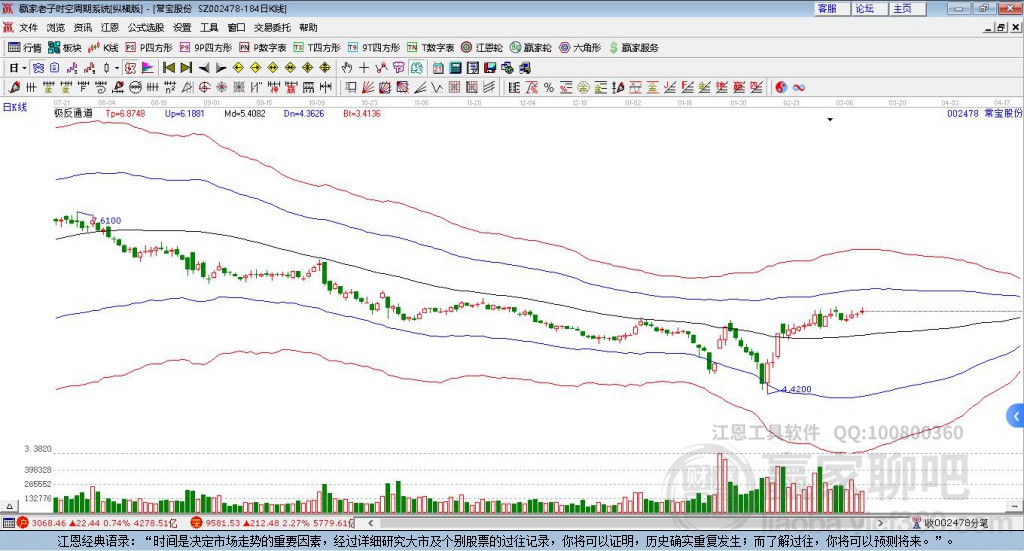Select the spiral drawing tool
This screenshot has height=551, width=1024.
[x=101, y=87]
